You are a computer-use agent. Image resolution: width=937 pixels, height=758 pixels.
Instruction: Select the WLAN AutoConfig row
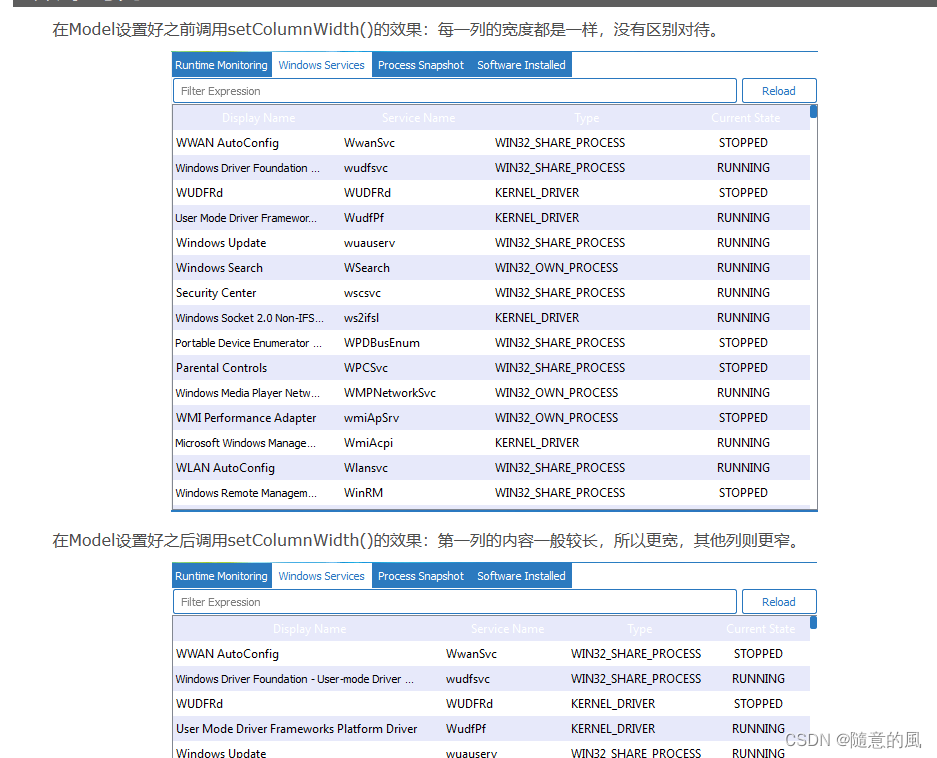coord(491,468)
